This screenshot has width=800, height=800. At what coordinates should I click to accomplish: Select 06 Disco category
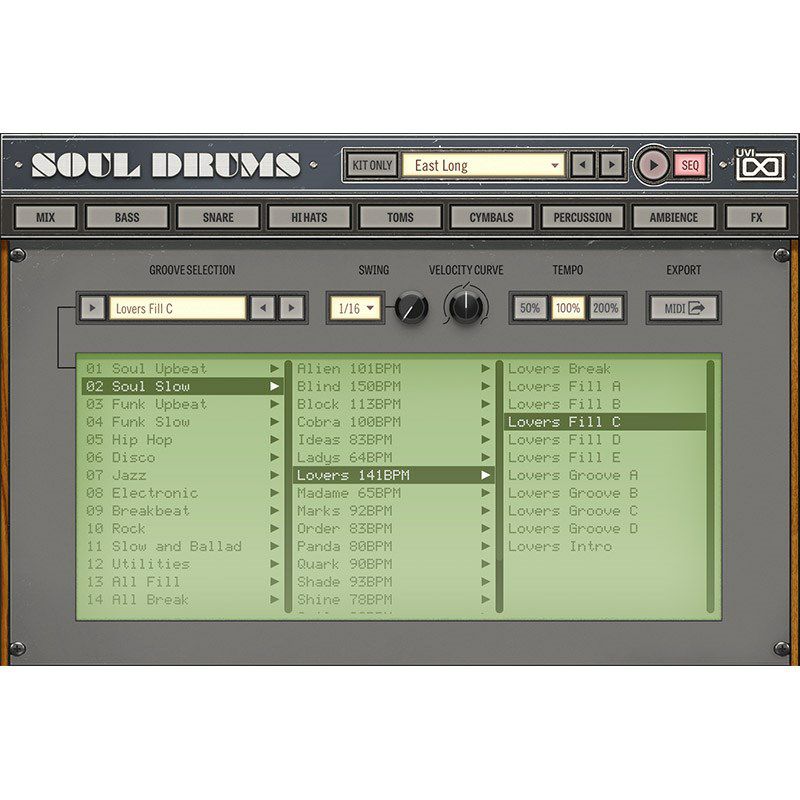tap(183, 458)
